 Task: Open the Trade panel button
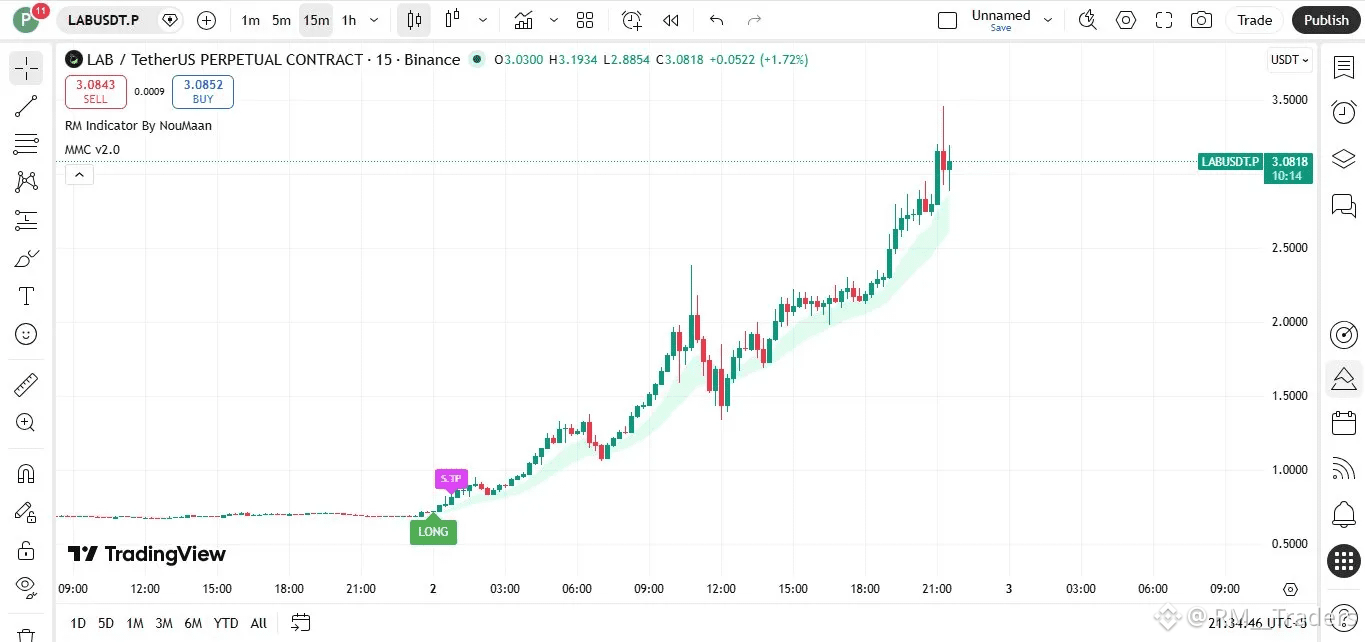1255,20
